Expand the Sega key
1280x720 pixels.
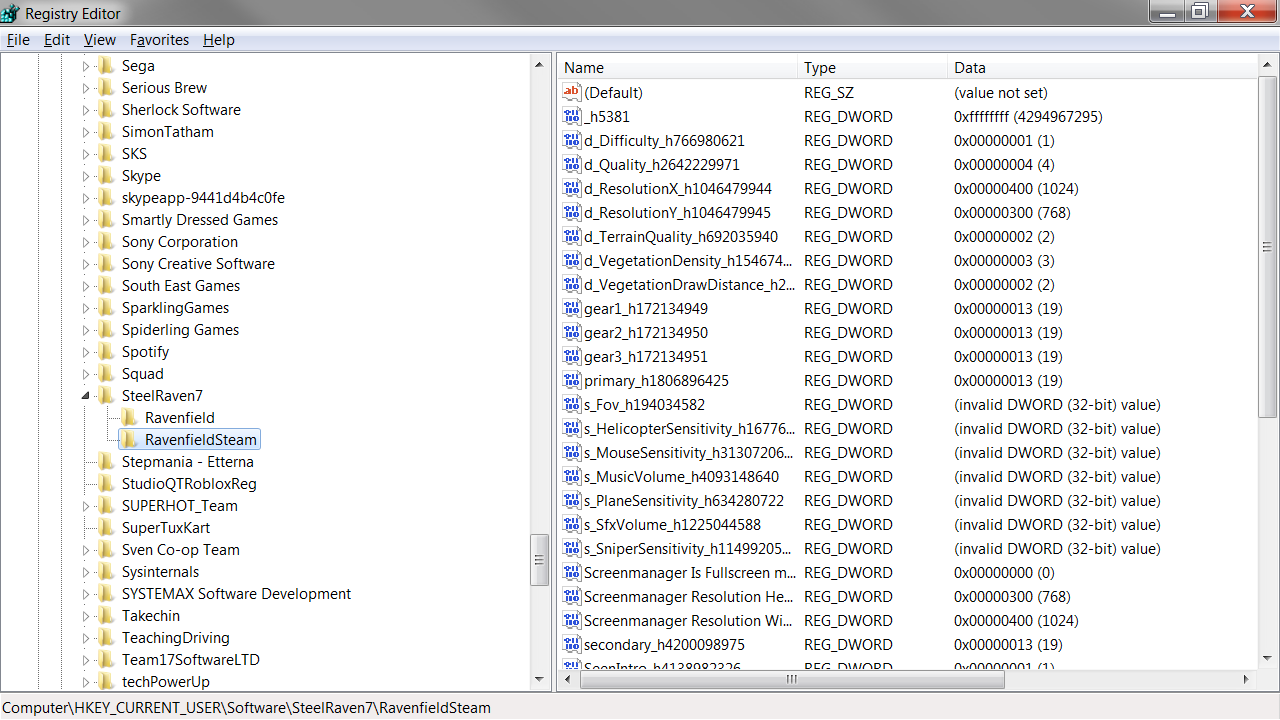[x=85, y=66]
